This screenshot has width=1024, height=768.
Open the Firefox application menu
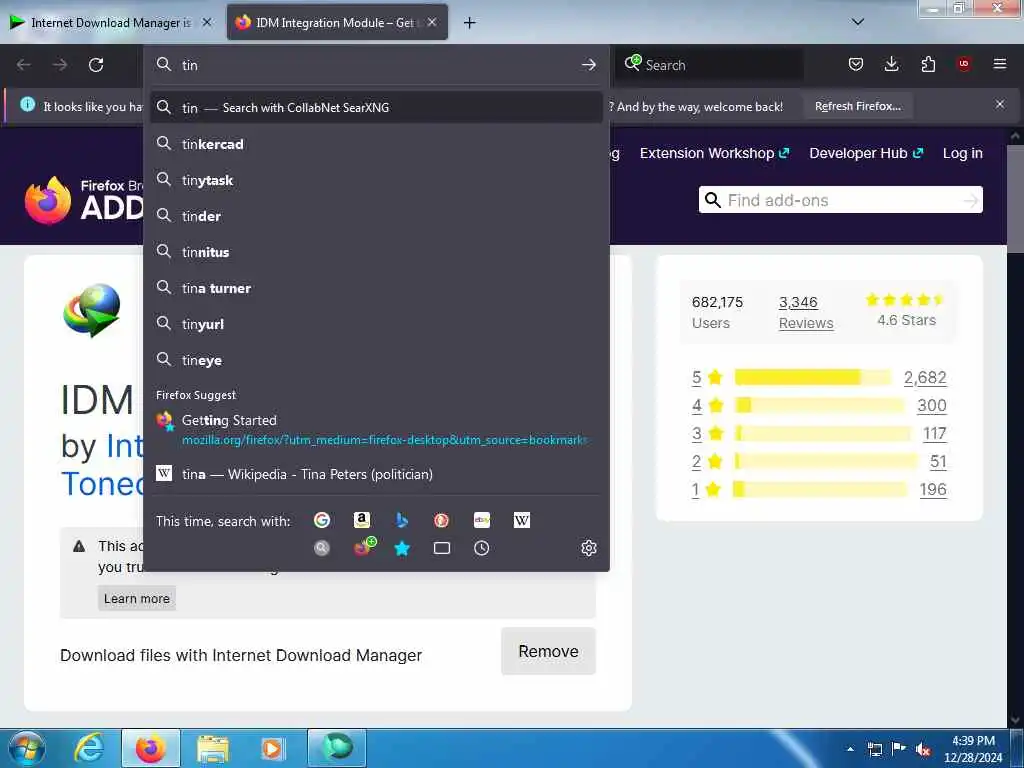coord(1000,64)
